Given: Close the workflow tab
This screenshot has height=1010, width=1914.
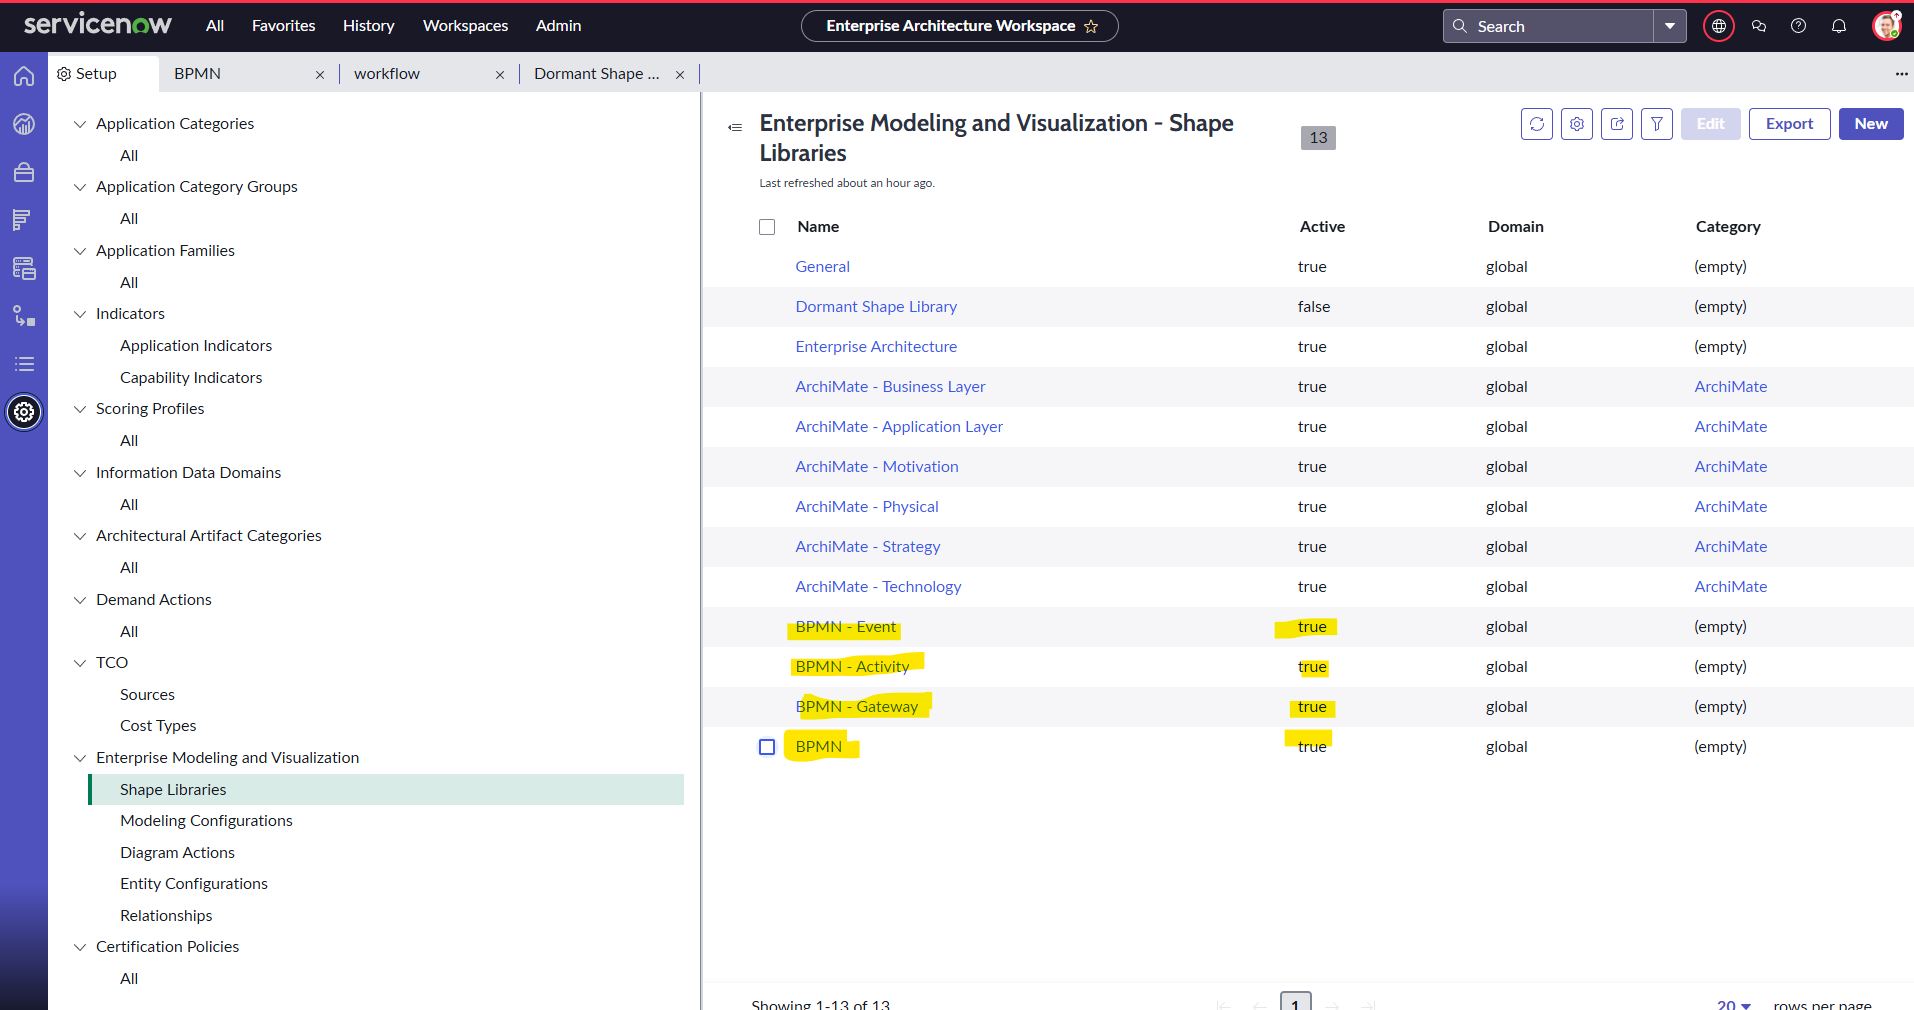Looking at the screenshot, I should [x=500, y=75].
